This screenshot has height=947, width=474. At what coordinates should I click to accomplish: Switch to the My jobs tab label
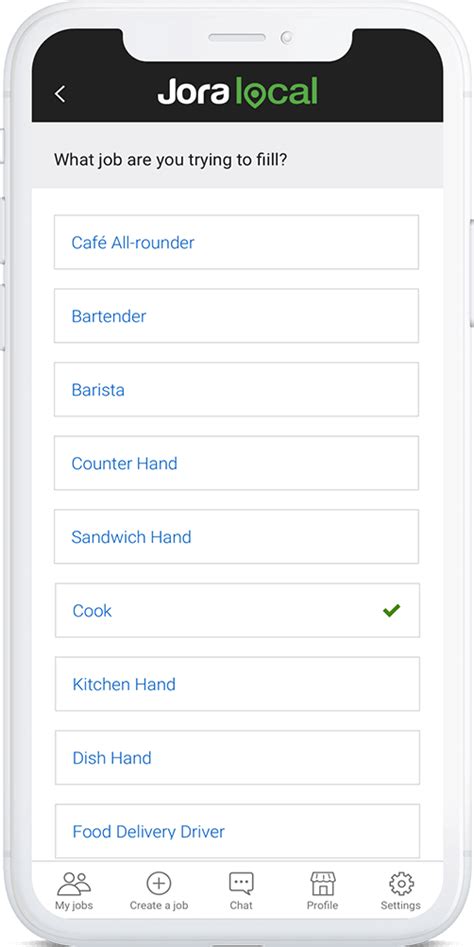74,905
